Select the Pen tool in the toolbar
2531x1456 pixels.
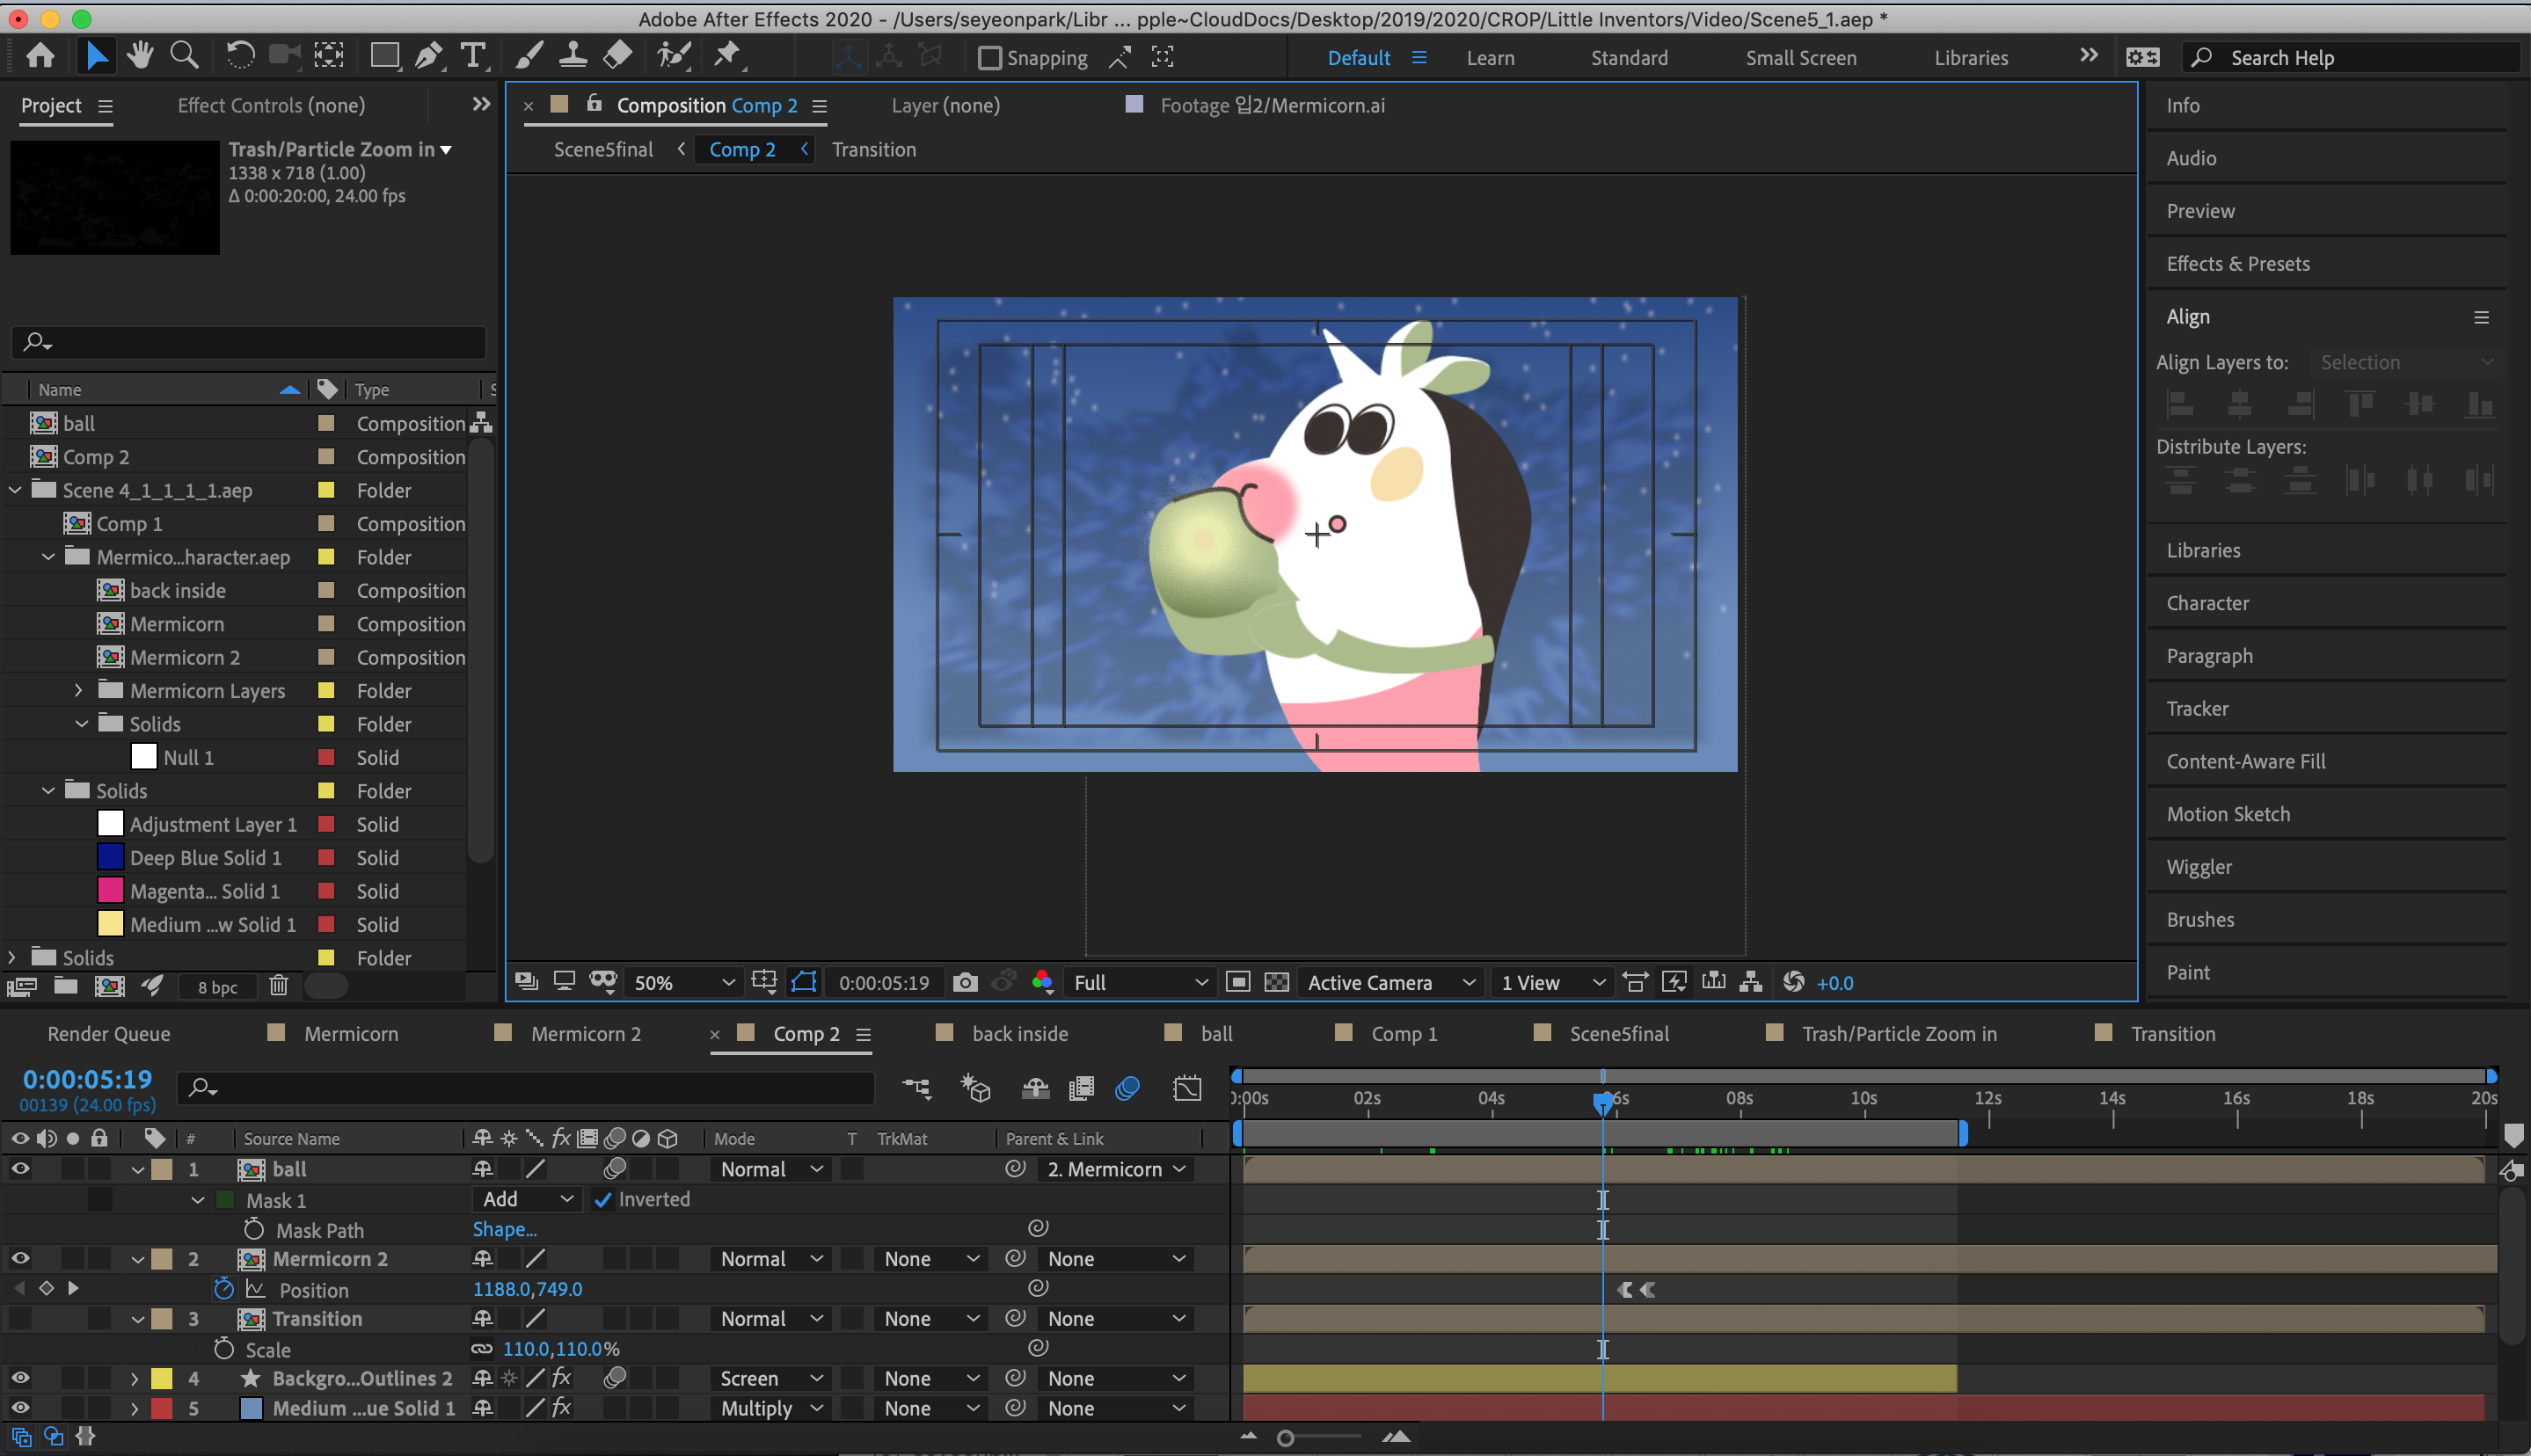pyautogui.click(x=429, y=56)
